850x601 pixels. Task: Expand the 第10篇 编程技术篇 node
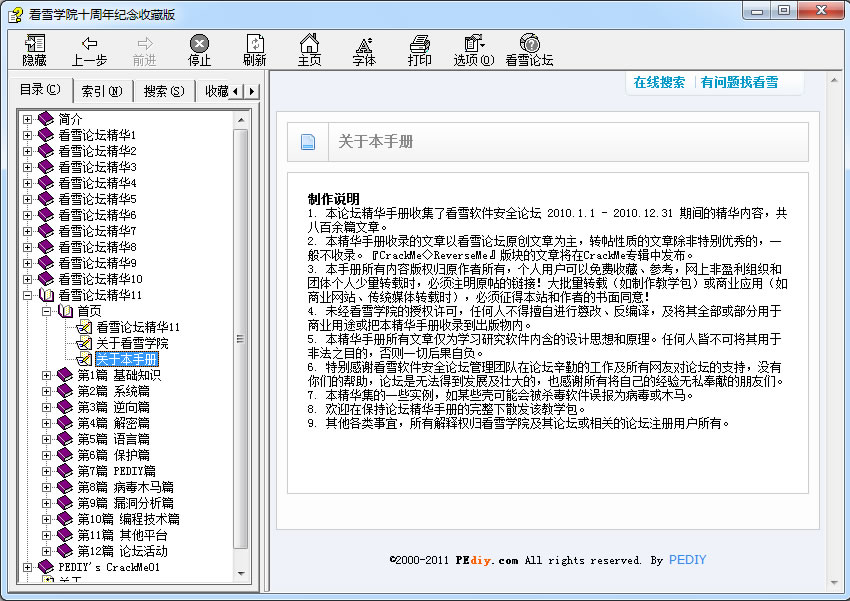[47, 519]
